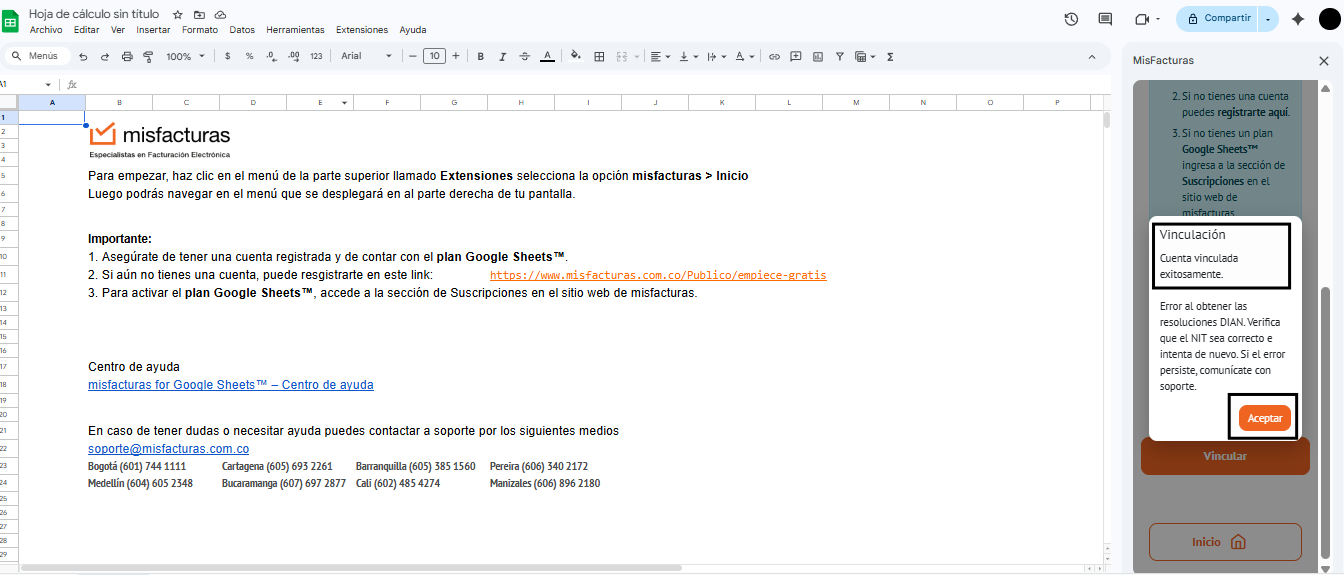Click the insert chart icon
This screenshot has height=575, width=1344.
818,57
